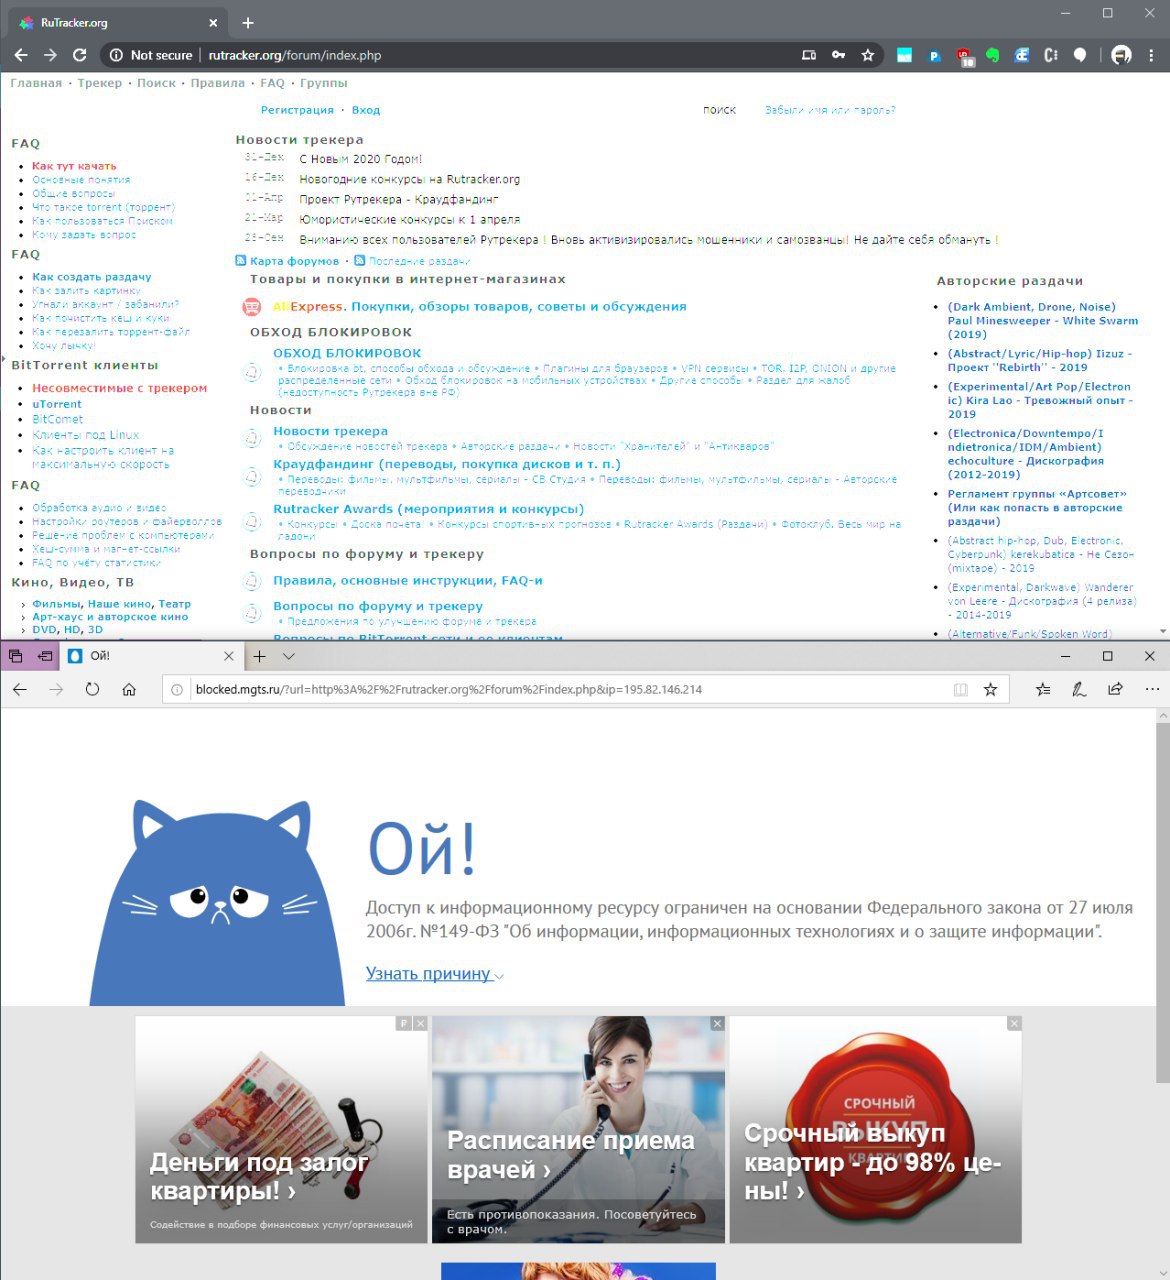This screenshot has height=1280, width=1170.
Task: Close the 'Расписание приема врачей' ad
Action: [x=717, y=1023]
